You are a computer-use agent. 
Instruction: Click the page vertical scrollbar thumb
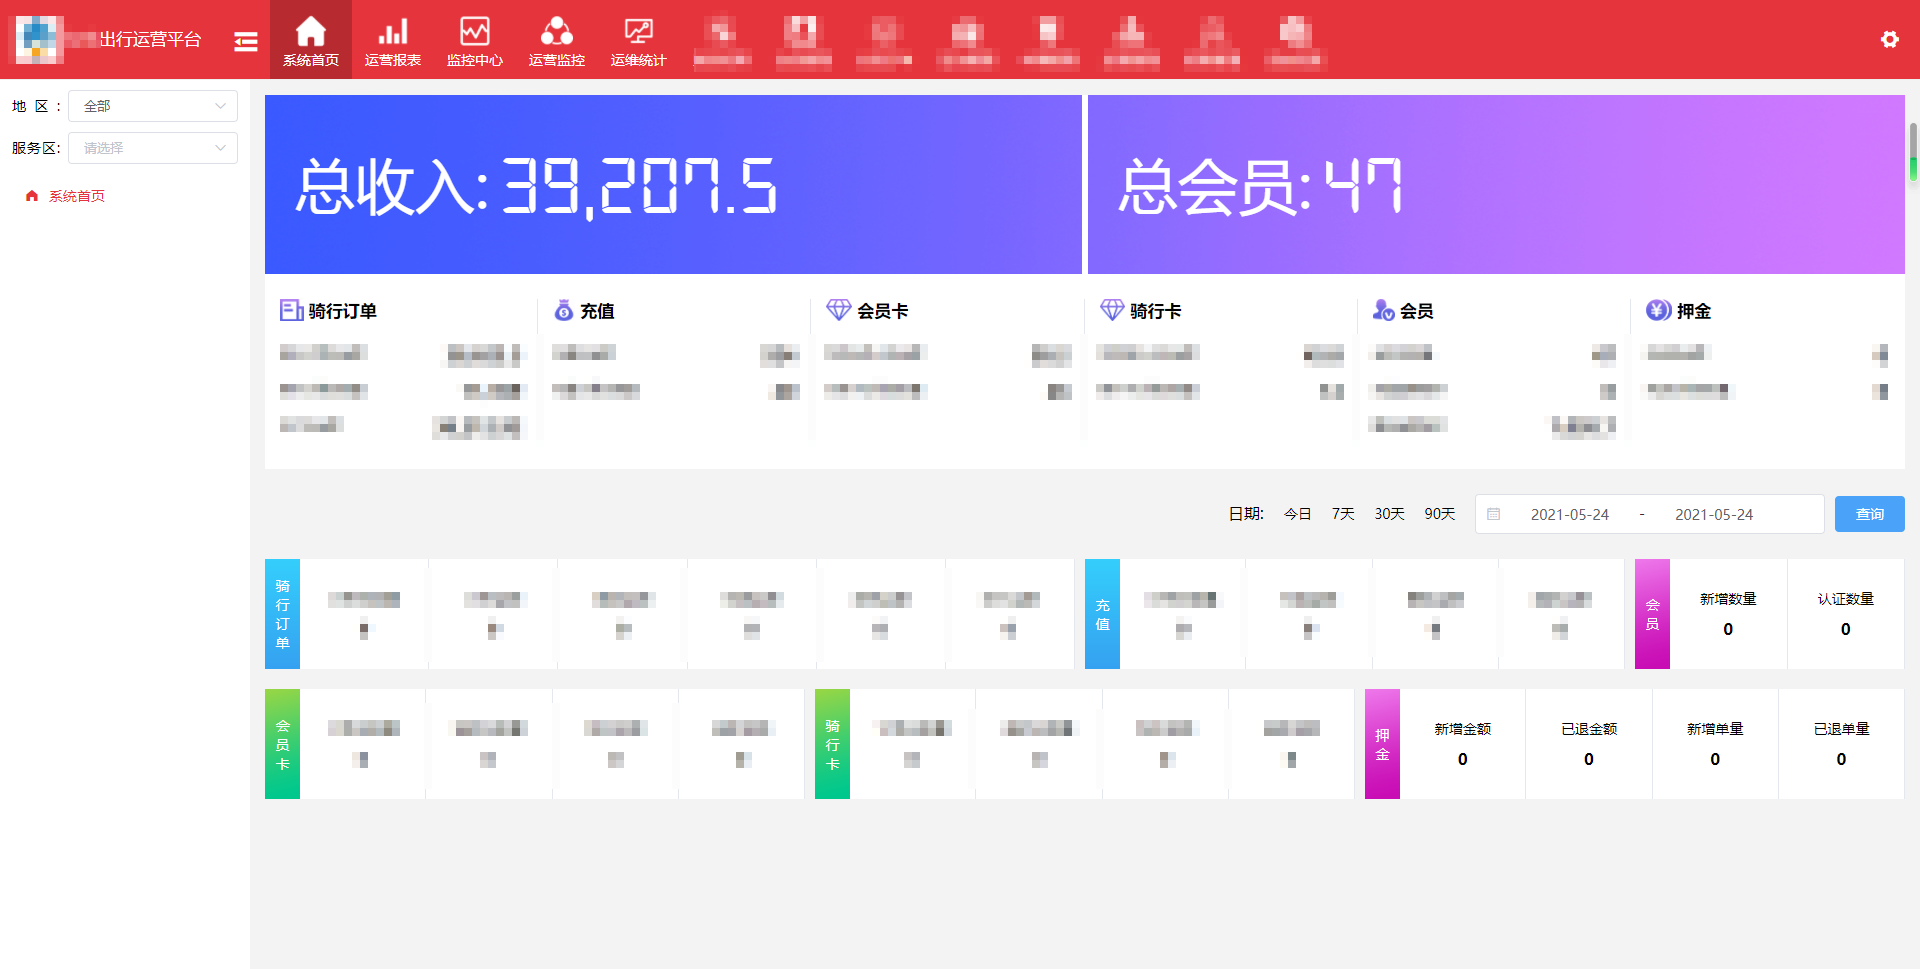[x=1913, y=150]
